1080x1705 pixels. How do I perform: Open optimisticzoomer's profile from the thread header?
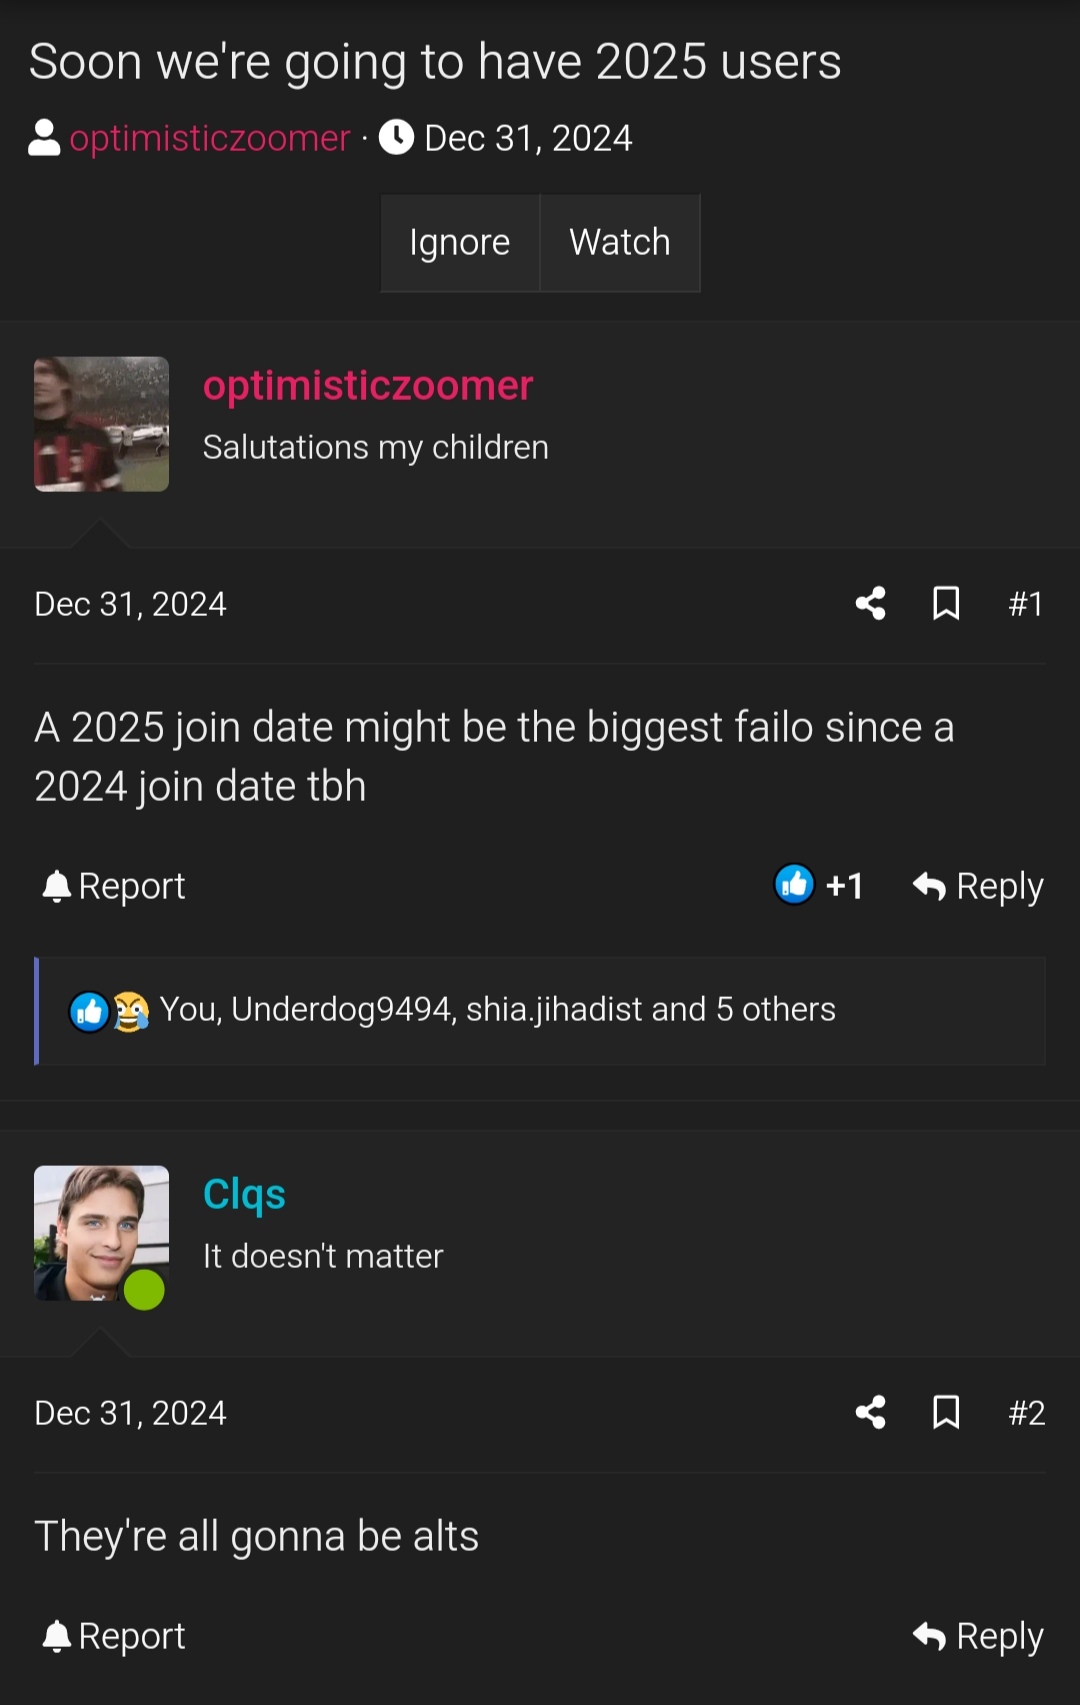point(208,137)
